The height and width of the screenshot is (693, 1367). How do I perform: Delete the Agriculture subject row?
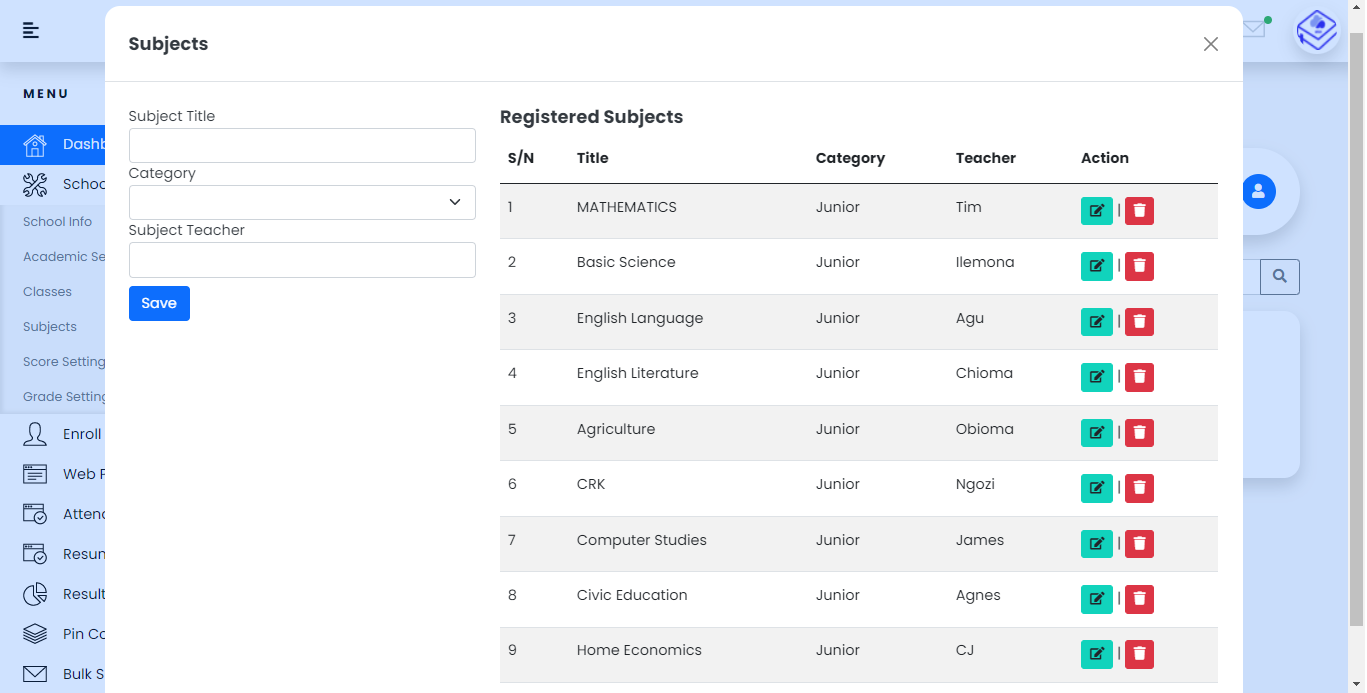1139,433
